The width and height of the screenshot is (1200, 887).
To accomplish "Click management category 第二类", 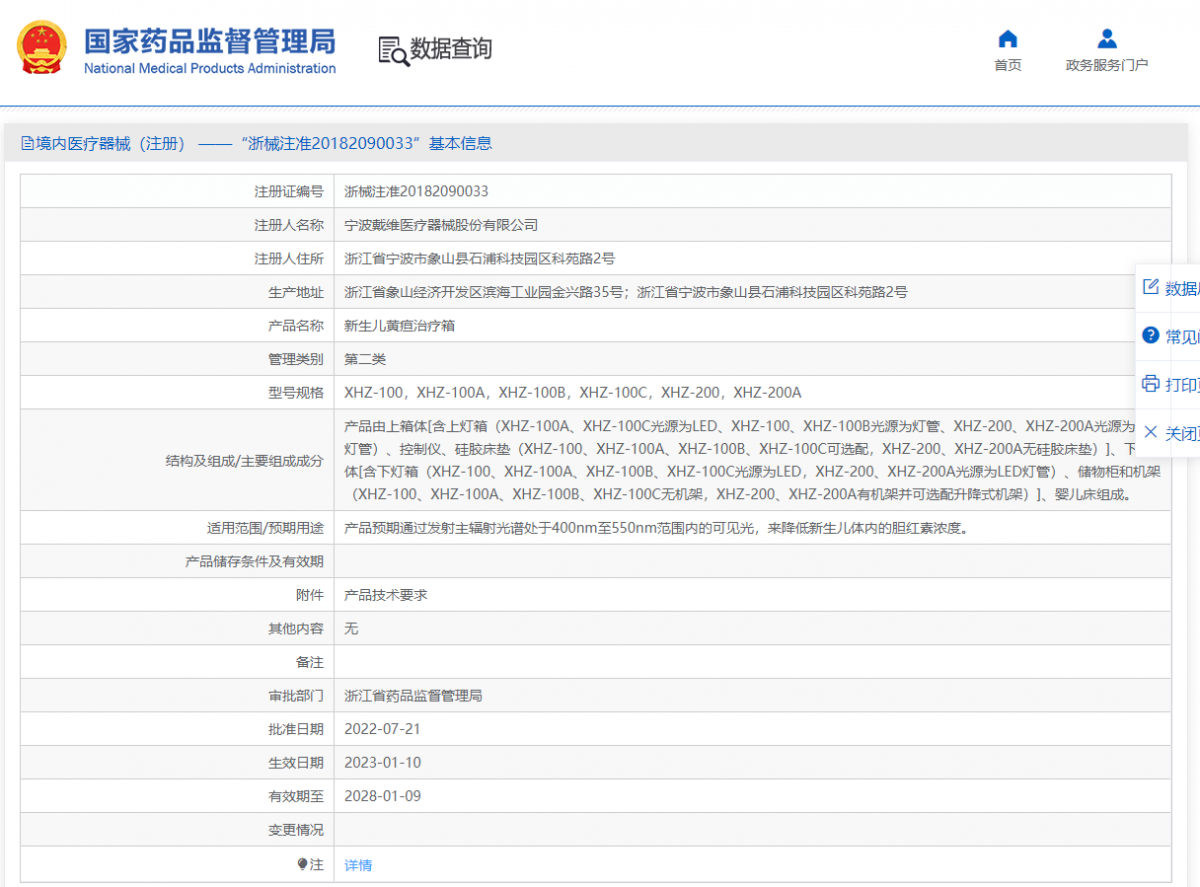I will click(x=365, y=359).
